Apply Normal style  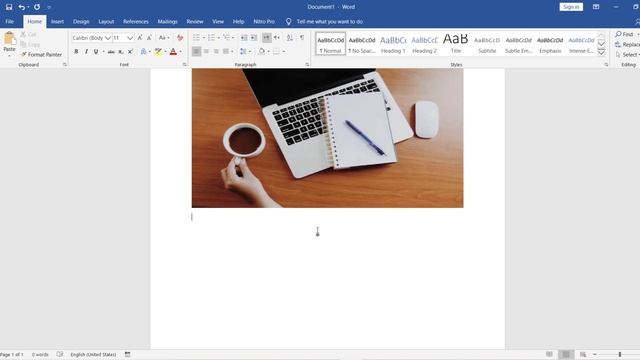331,43
